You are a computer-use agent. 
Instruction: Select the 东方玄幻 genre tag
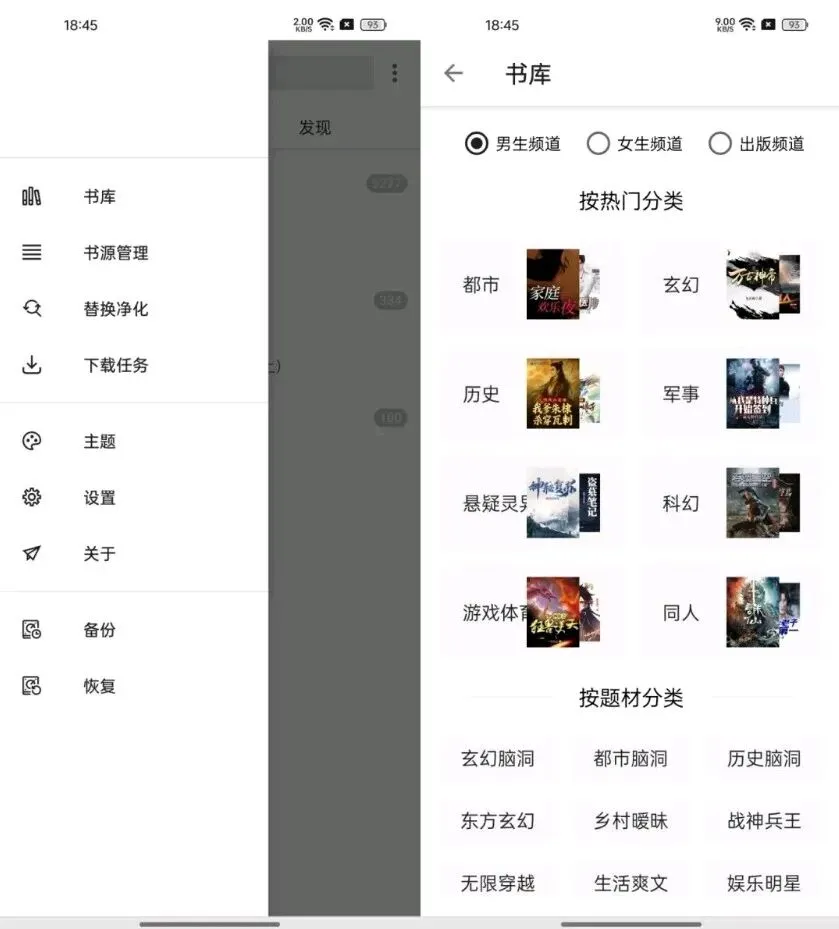[x=498, y=821]
